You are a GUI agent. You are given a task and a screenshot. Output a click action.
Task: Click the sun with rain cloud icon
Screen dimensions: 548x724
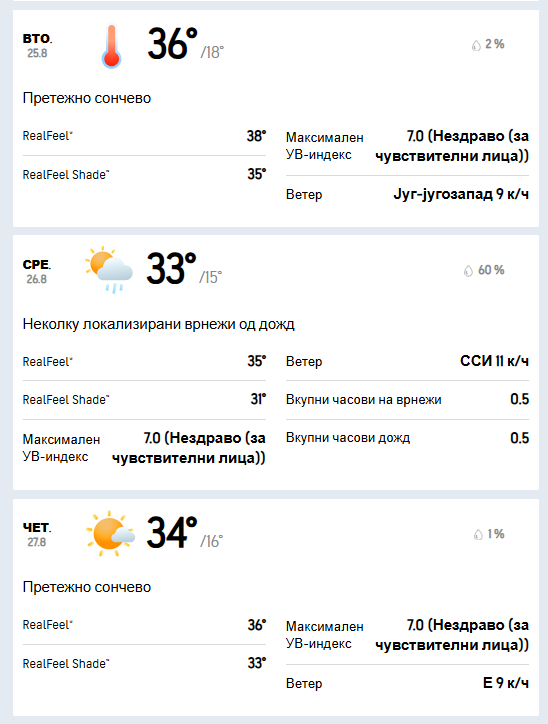(109, 270)
